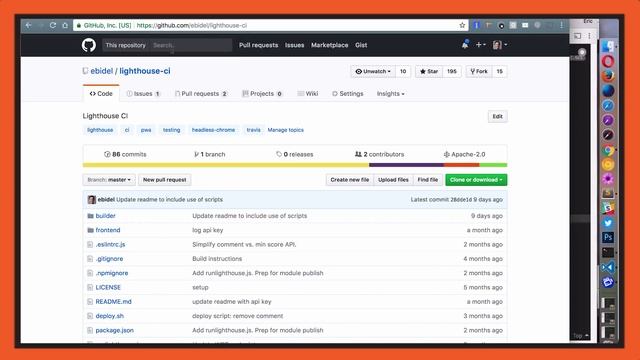Click the GitHub Octocat logo

(89, 45)
